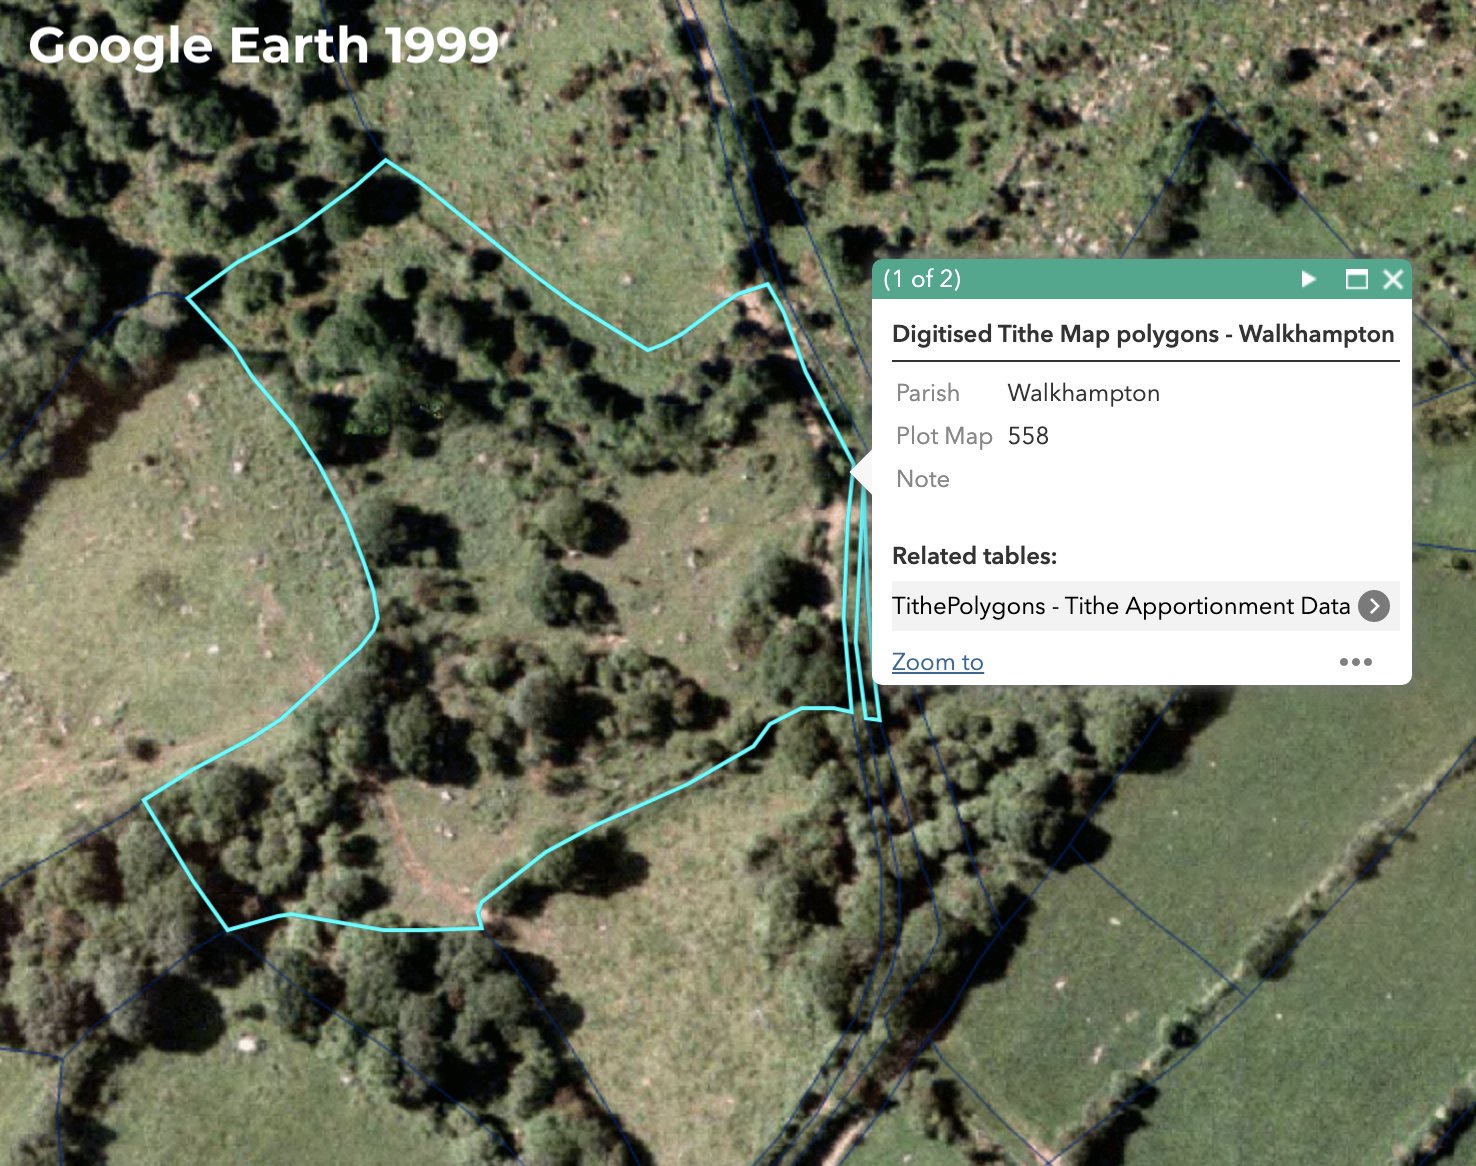Click the (1 of 2) feature counter
Screen dimensions: 1476x1166
(x=922, y=279)
